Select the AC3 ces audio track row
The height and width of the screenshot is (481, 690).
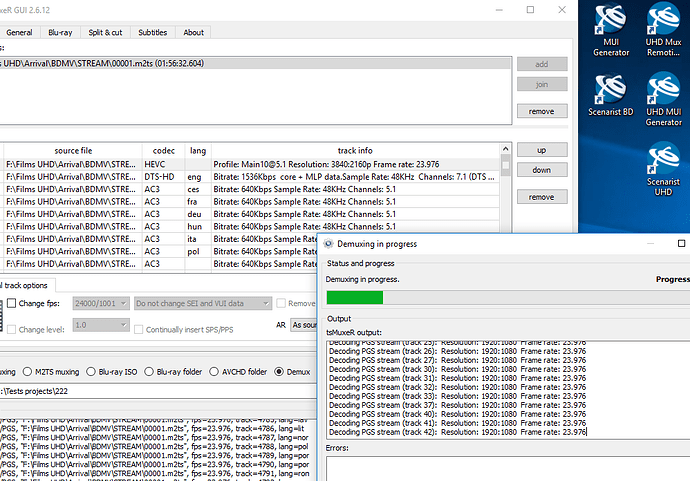[250, 189]
